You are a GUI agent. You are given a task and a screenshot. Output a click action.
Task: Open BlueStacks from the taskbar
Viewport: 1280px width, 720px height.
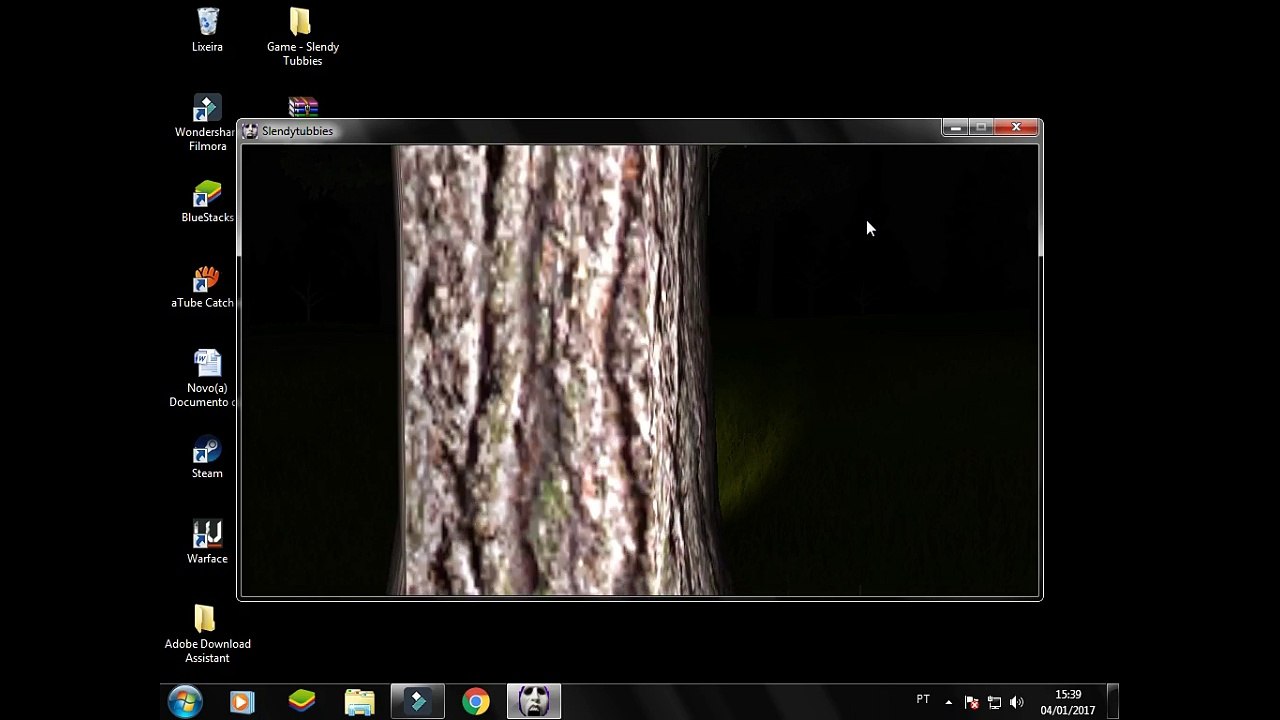(x=301, y=702)
